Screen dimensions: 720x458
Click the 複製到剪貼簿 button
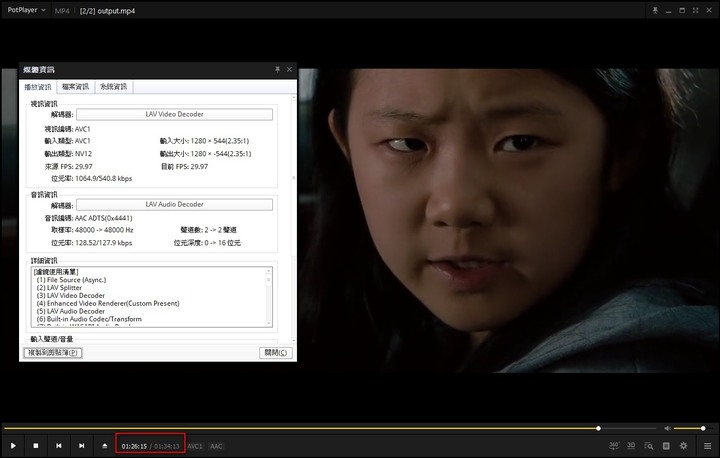tap(53, 353)
